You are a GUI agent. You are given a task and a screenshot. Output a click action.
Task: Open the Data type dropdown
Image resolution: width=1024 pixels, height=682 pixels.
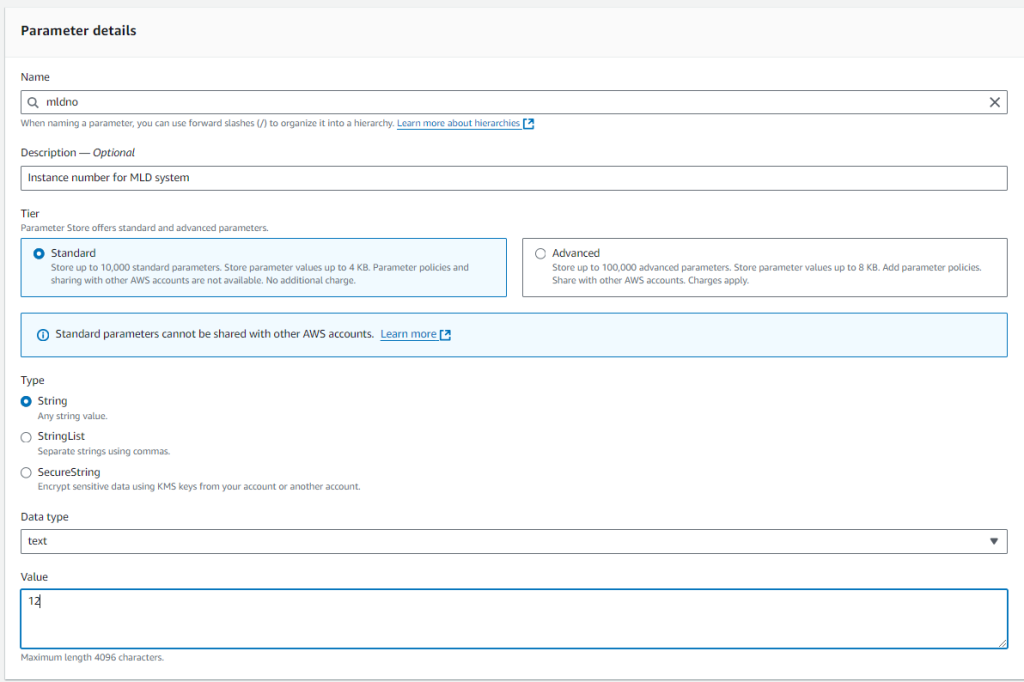pos(512,541)
